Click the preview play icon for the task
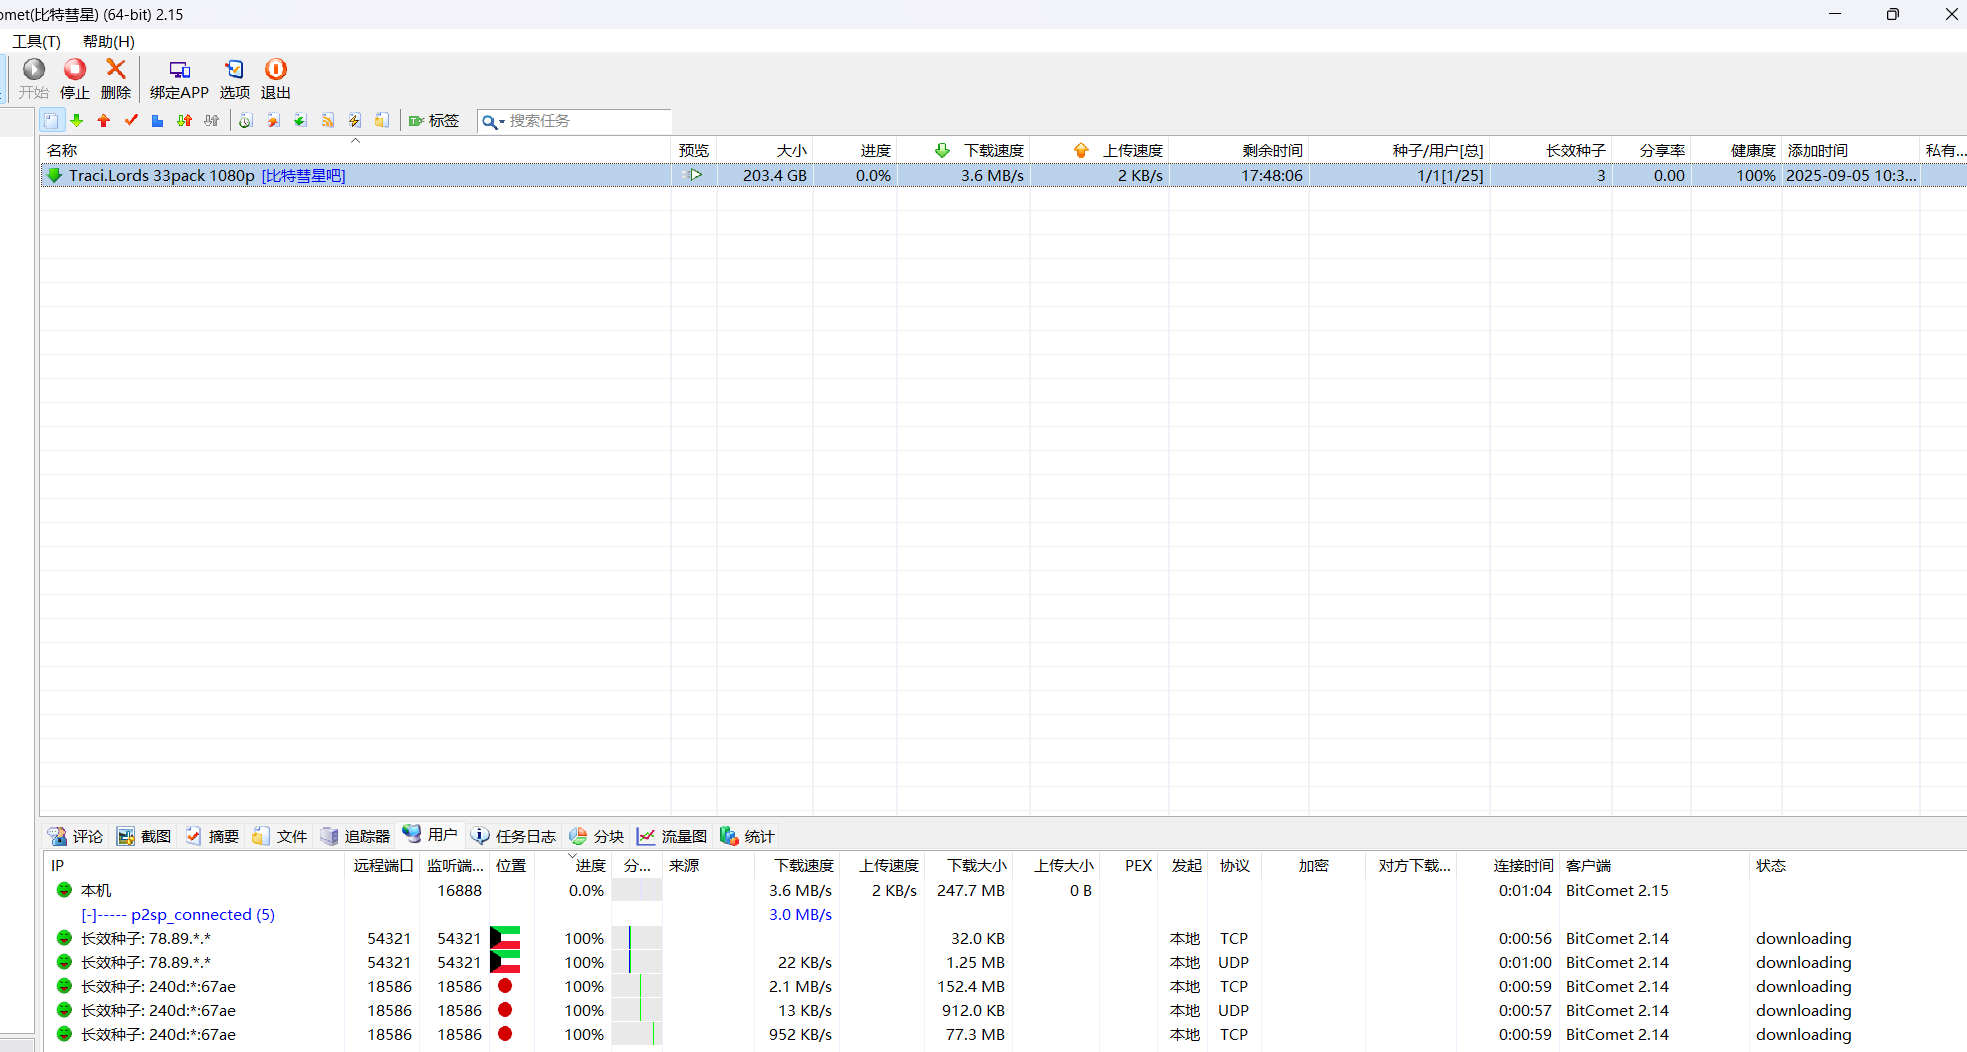 tap(693, 175)
